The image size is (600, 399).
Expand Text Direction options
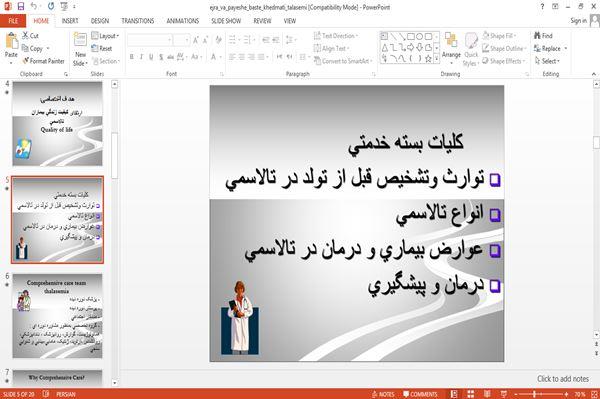[x=336, y=36]
